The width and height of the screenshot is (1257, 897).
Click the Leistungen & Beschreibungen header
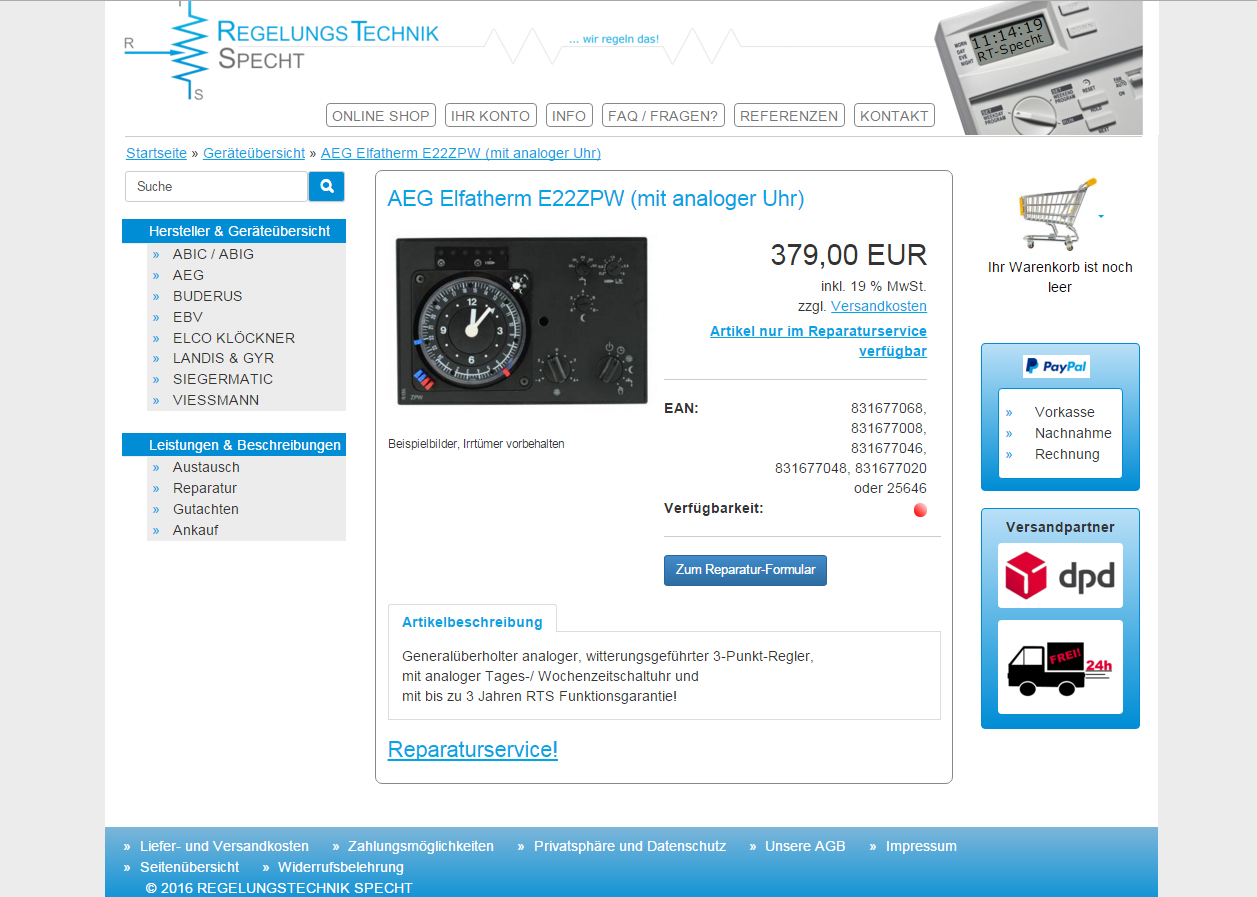[234, 445]
